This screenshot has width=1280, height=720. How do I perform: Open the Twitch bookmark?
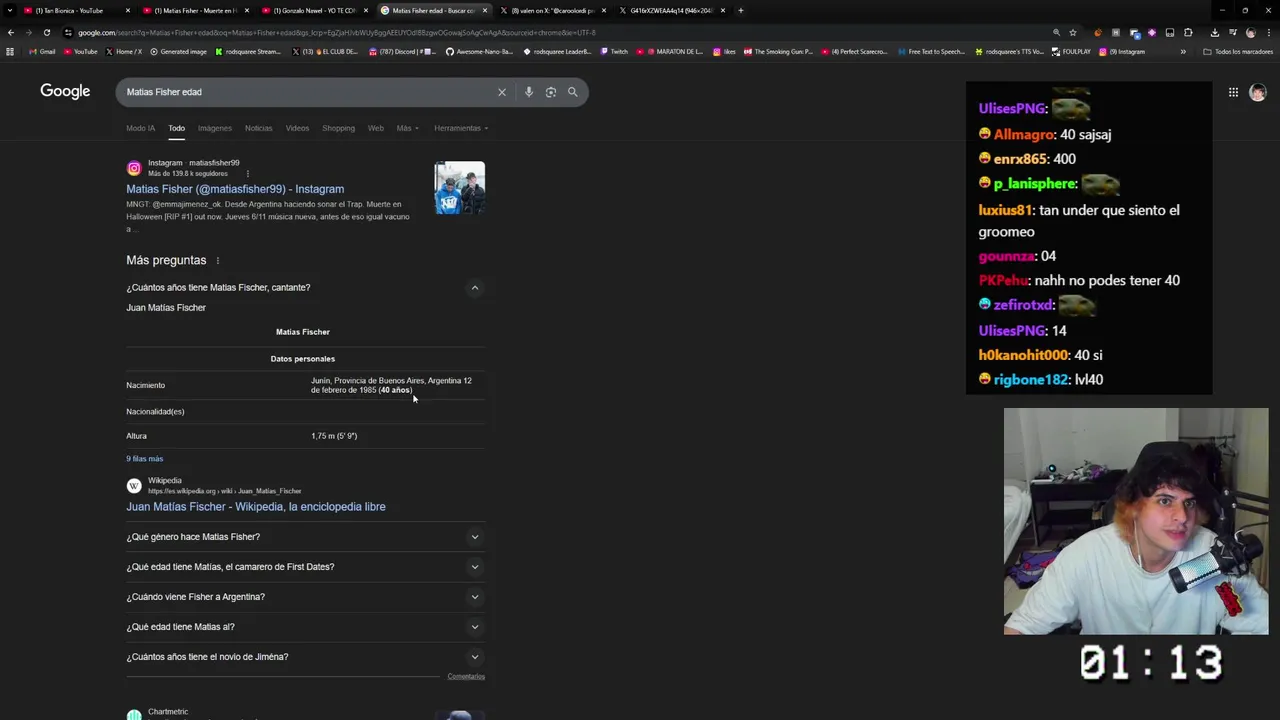click(614, 52)
